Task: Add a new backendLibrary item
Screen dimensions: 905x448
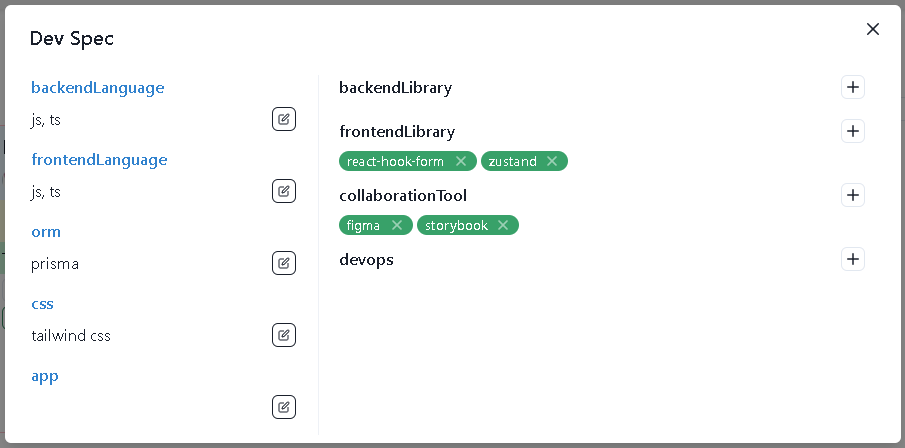Action: point(852,87)
